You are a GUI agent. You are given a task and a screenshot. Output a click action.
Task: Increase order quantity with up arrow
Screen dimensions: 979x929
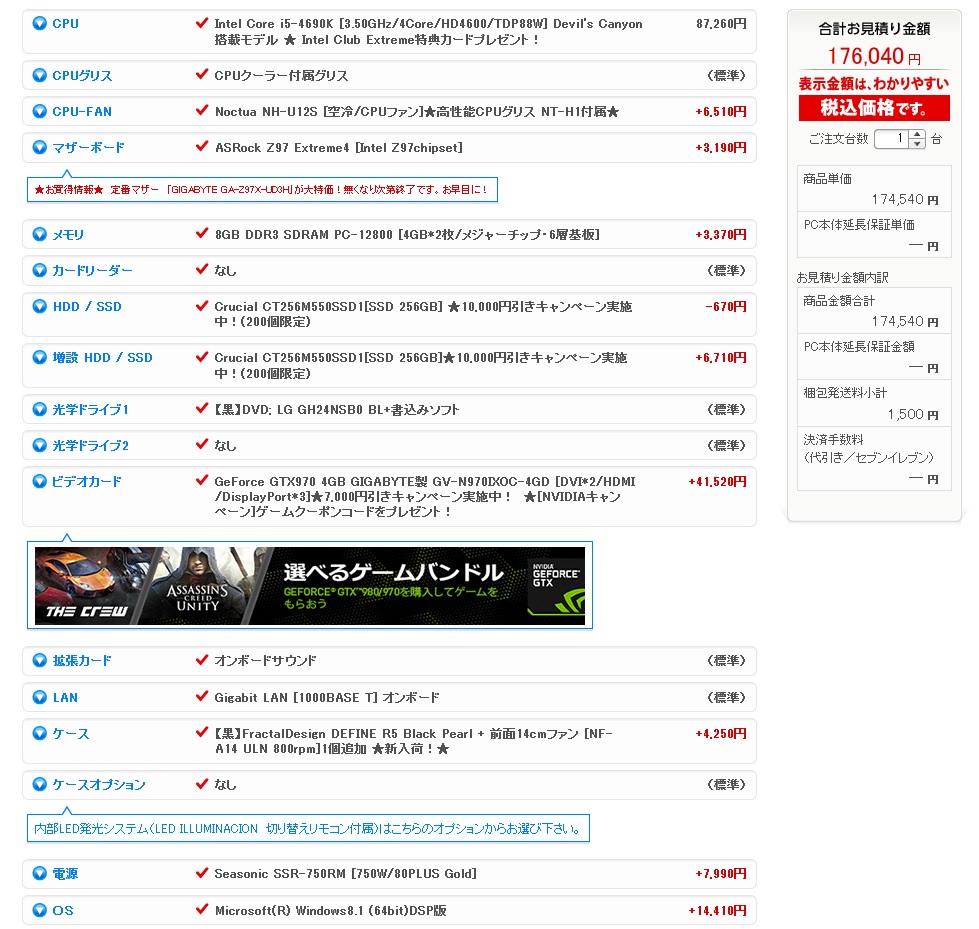click(x=917, y=134)
